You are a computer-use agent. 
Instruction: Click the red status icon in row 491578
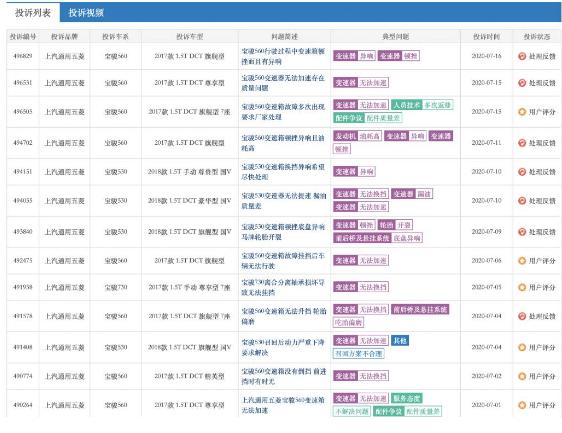point(522,316)
